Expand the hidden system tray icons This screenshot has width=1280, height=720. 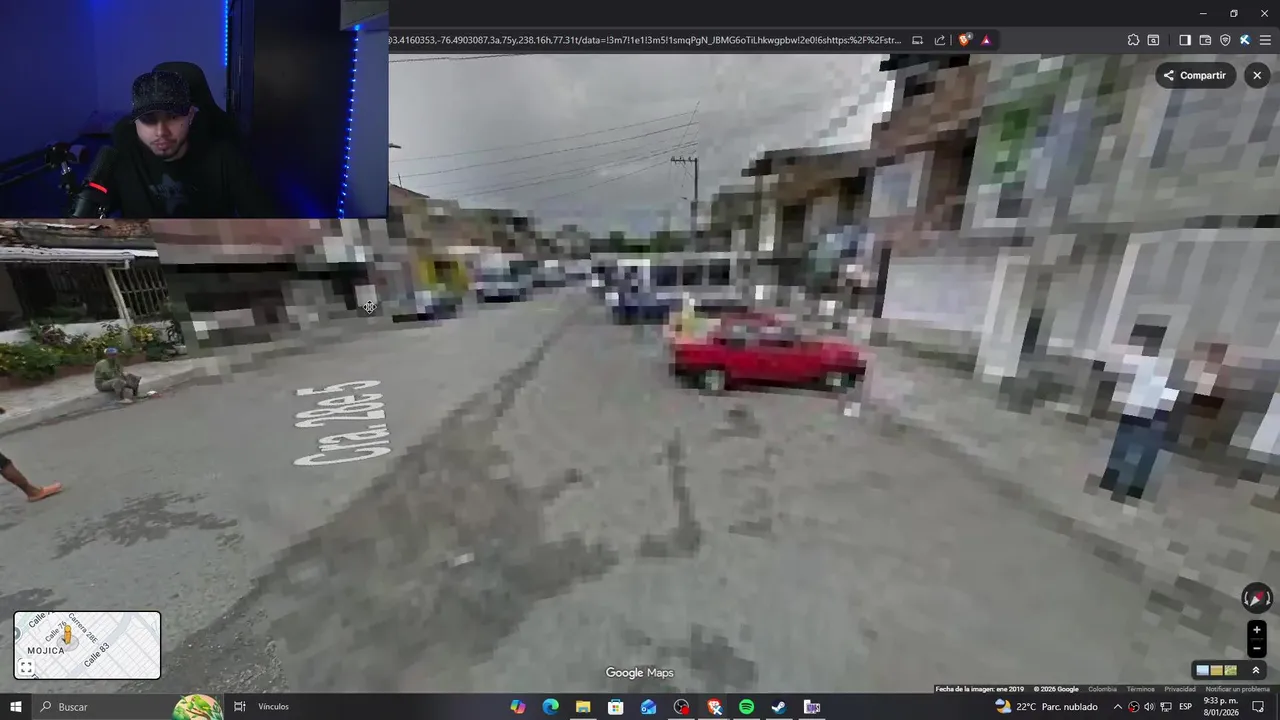coord(1117,707)
